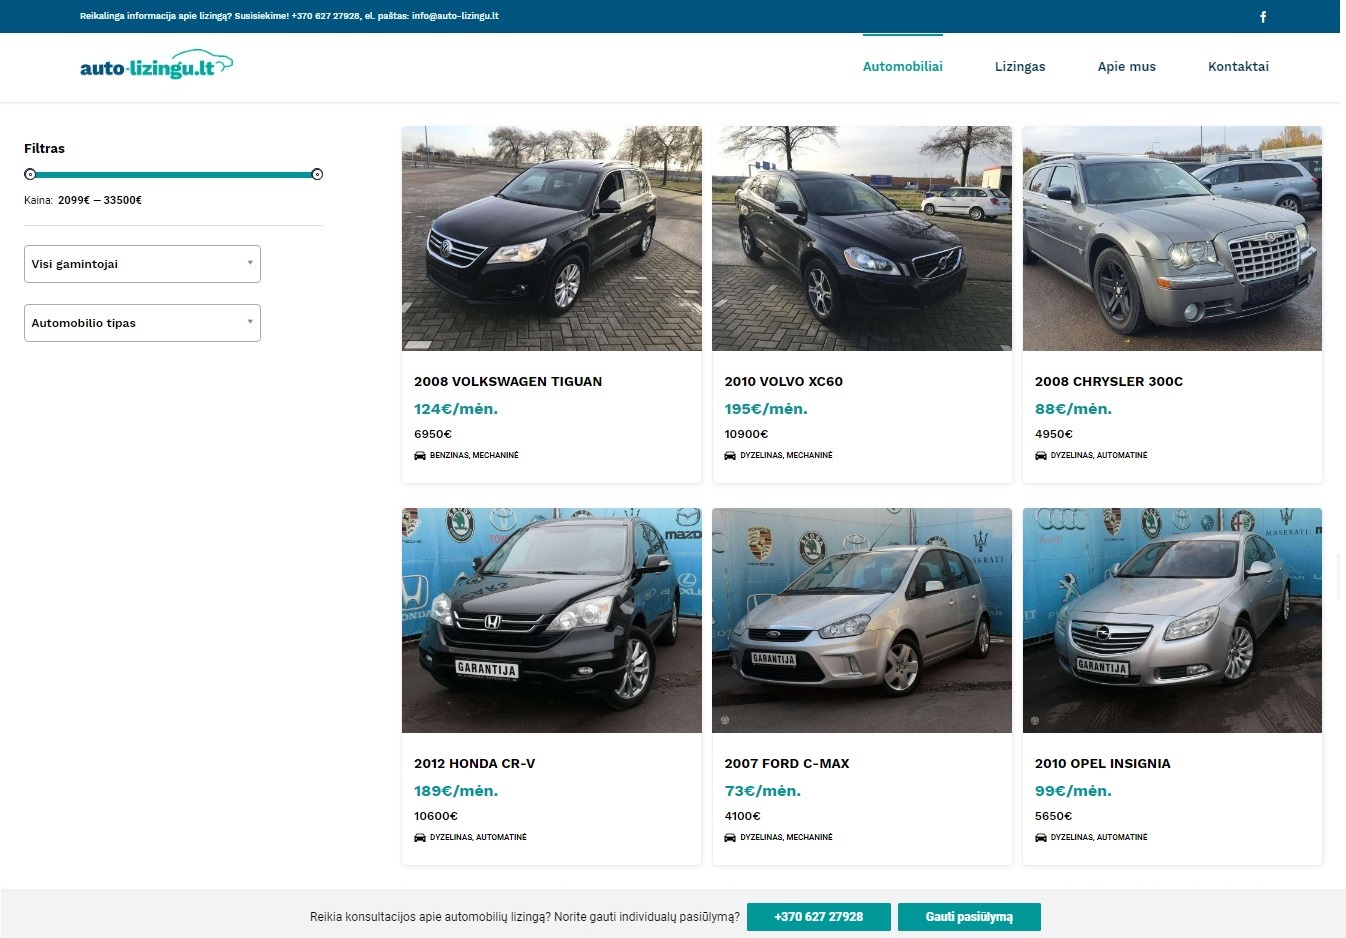Open the Automobiliai menu item
This screenshot has width=1346, height=938.
click(x=903, y=66)
